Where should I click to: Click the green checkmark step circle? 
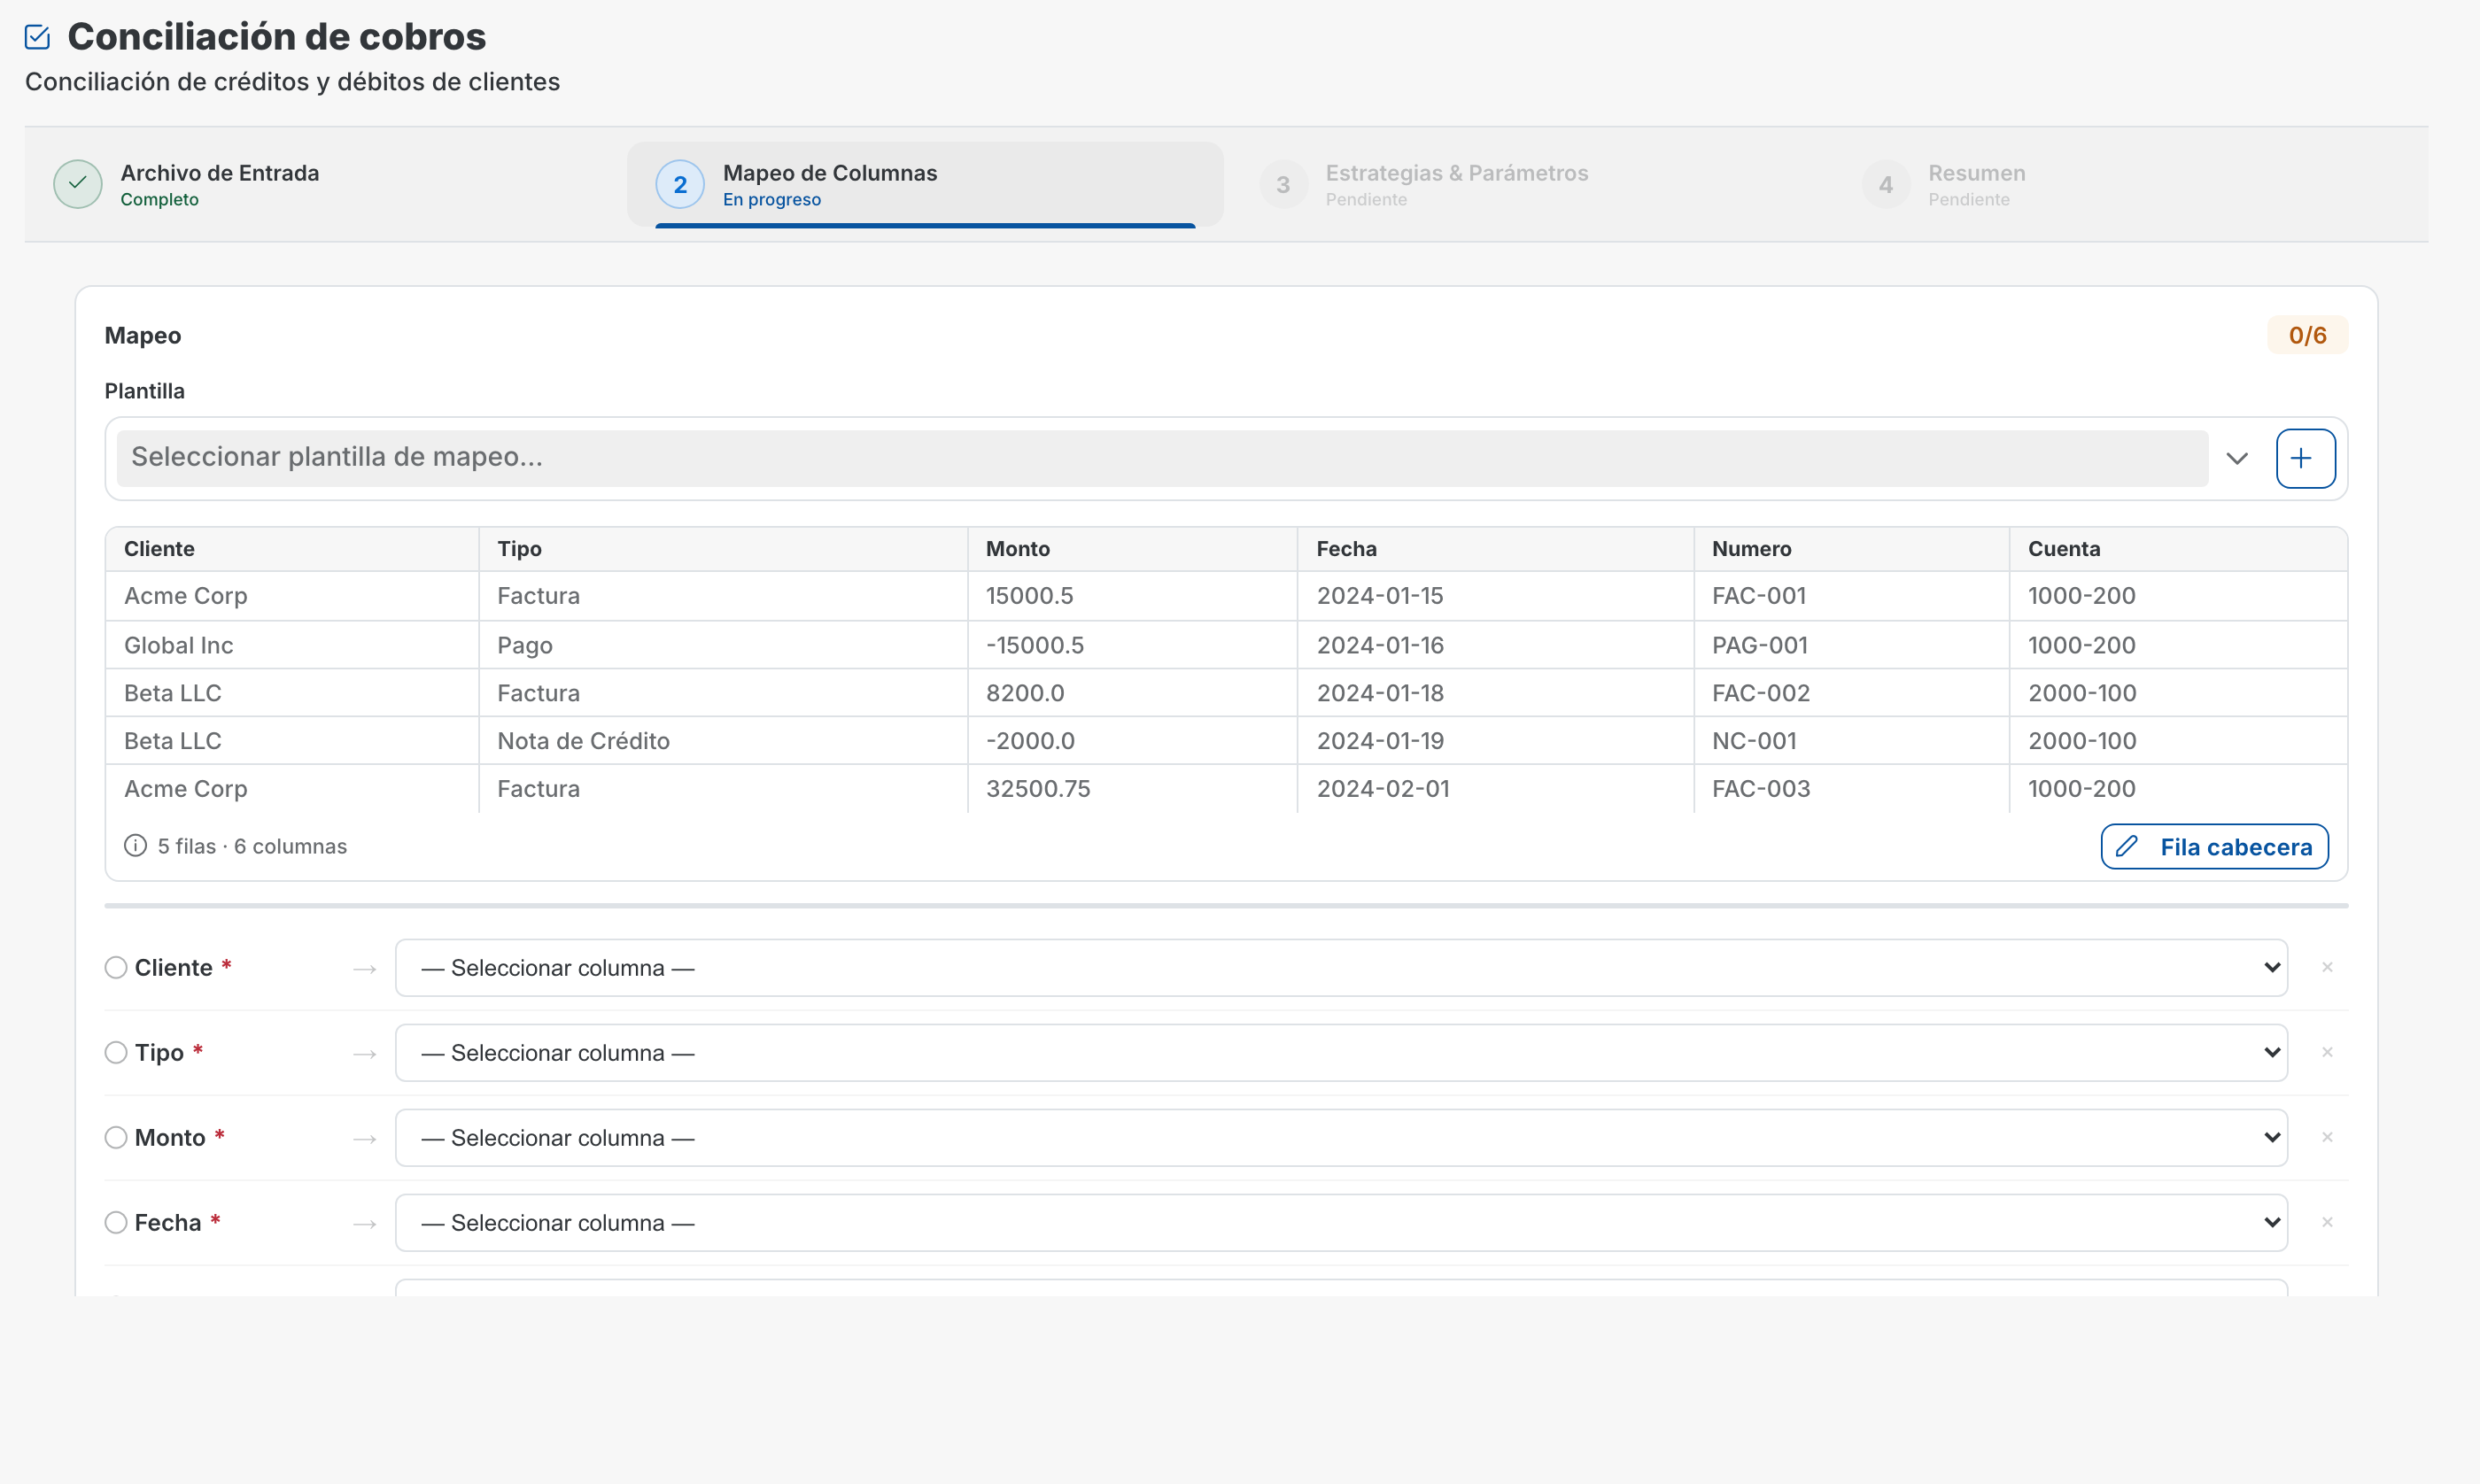(78, 185)
